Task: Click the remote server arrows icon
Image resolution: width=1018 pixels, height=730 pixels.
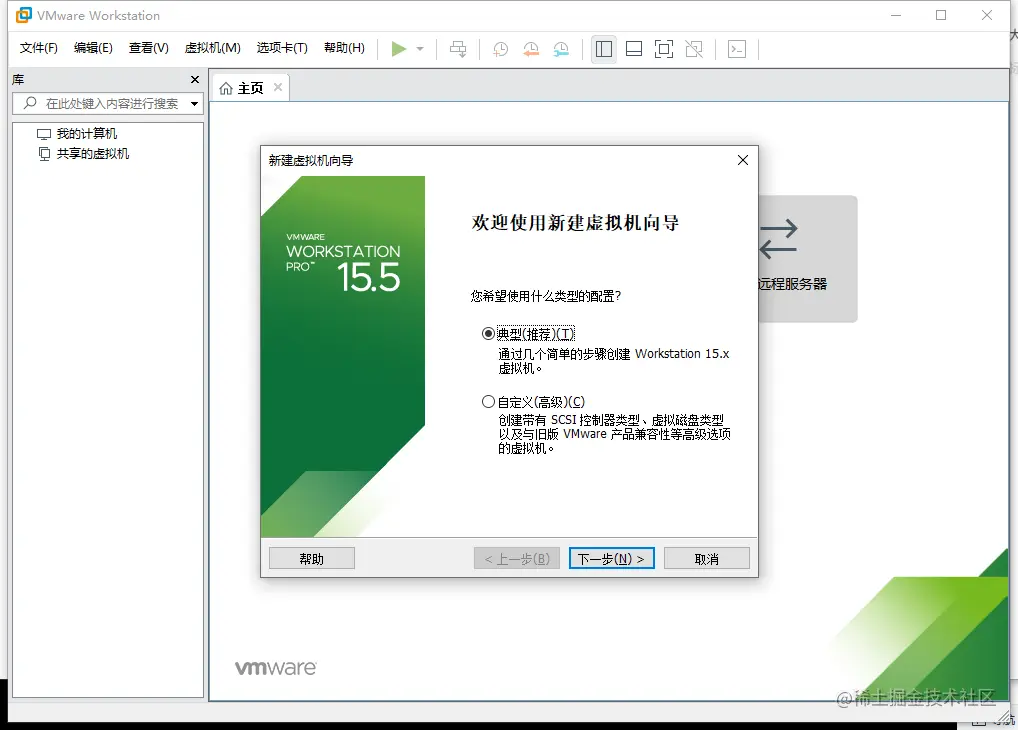Action: [x=778, y=238]
